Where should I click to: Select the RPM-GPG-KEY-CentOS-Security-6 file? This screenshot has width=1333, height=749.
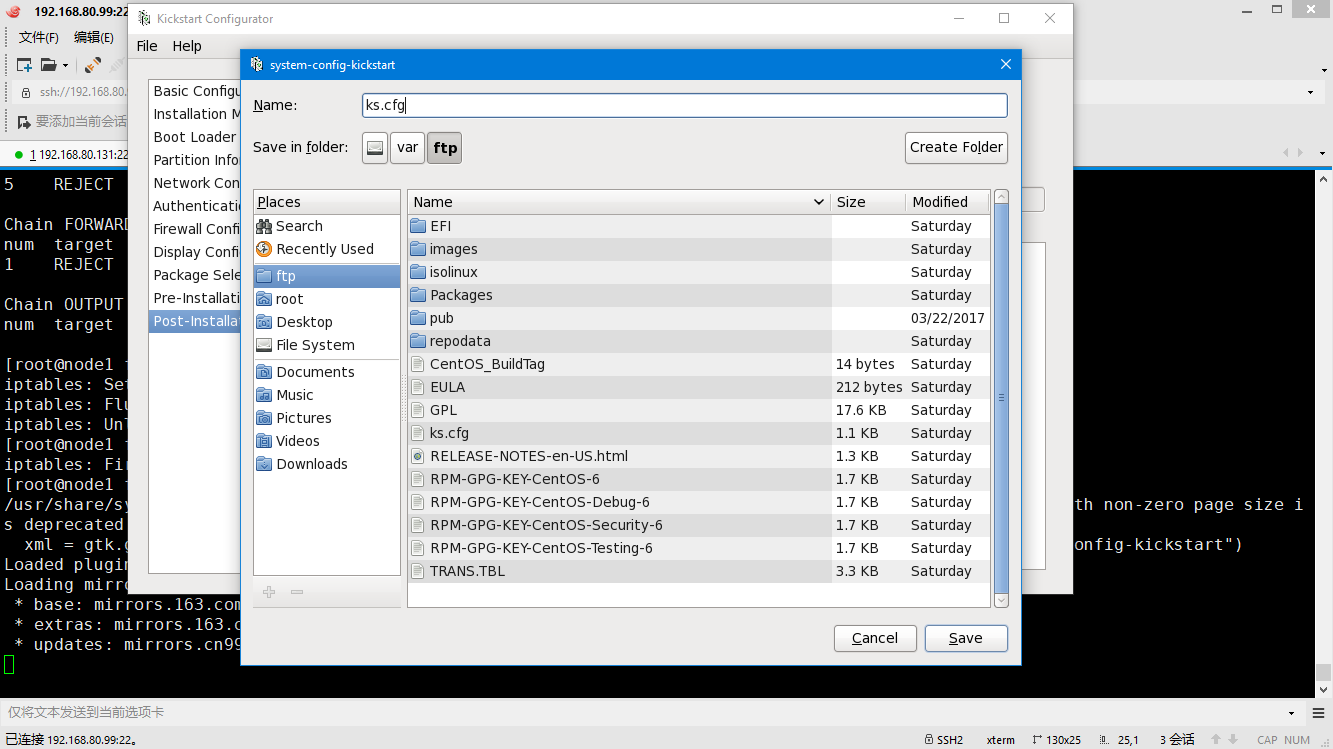pyautogui.click(x=699, y=525)
